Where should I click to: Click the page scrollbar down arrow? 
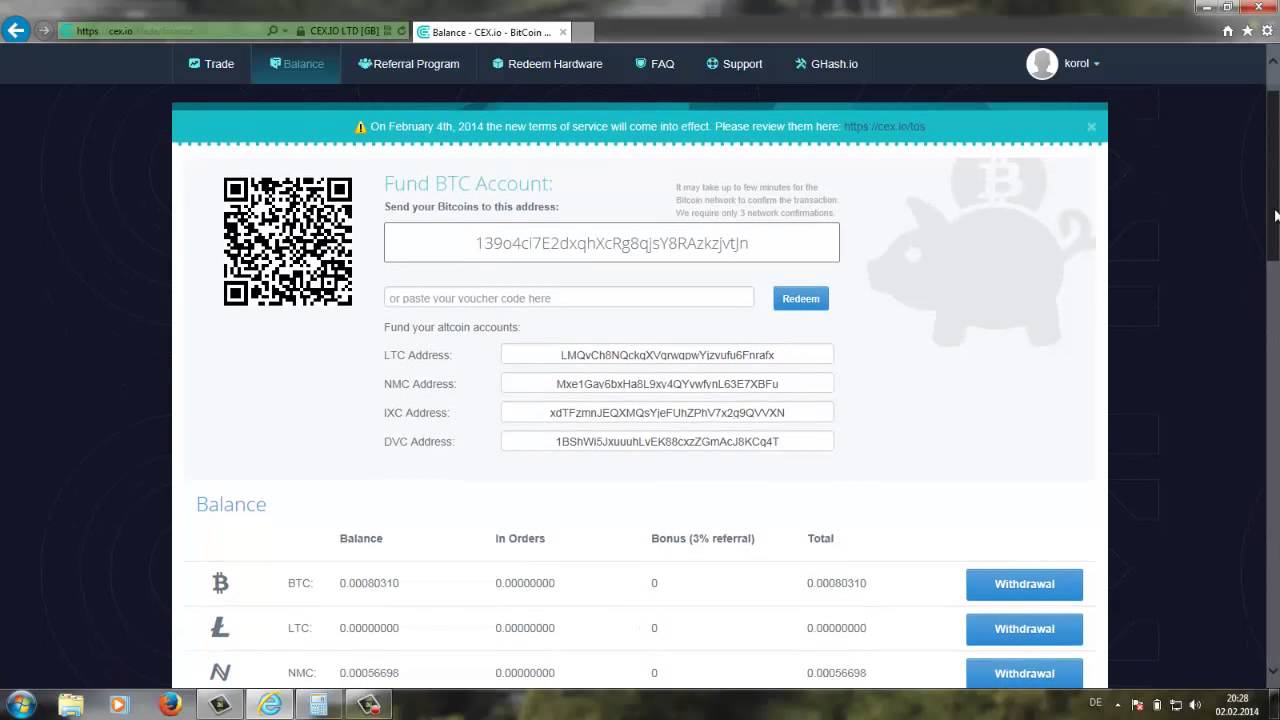[1273, 671]
